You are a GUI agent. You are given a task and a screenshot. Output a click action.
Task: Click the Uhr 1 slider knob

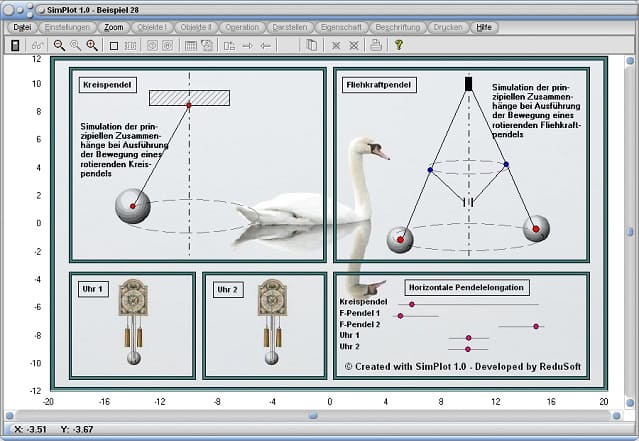[x=468, y=338]
